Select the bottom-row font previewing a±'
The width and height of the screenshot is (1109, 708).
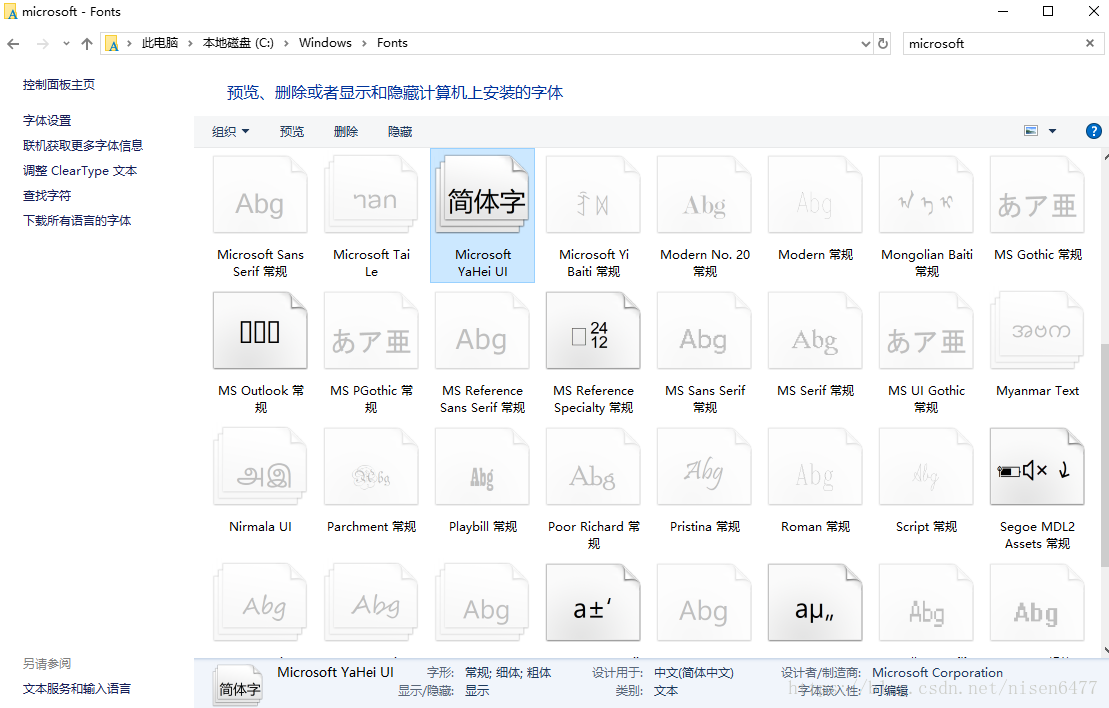tap(593, 603)
